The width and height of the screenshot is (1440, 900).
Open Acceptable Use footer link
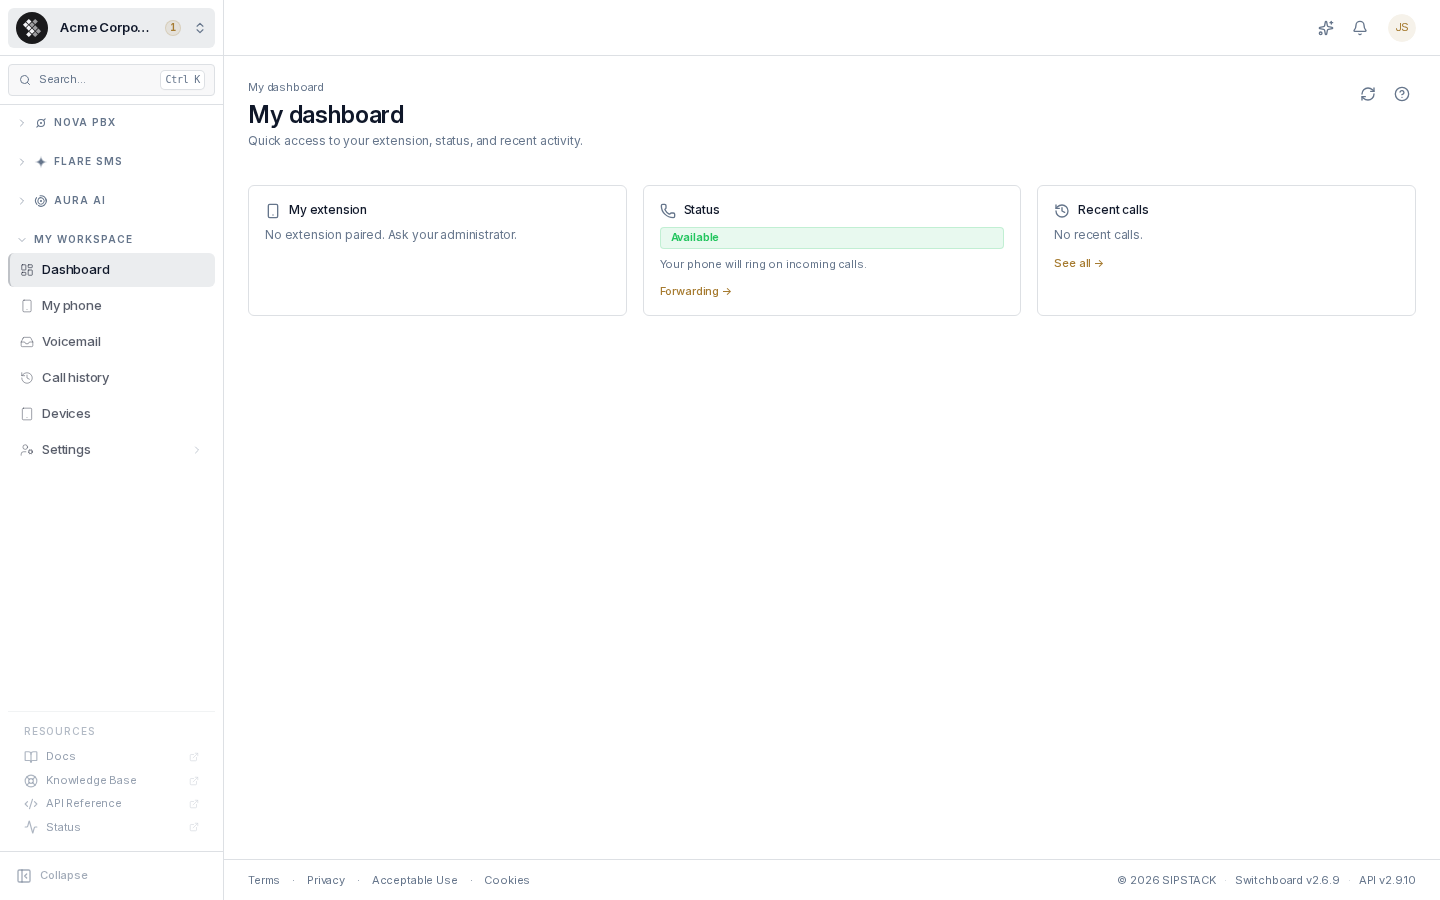[x=415, y=881]
